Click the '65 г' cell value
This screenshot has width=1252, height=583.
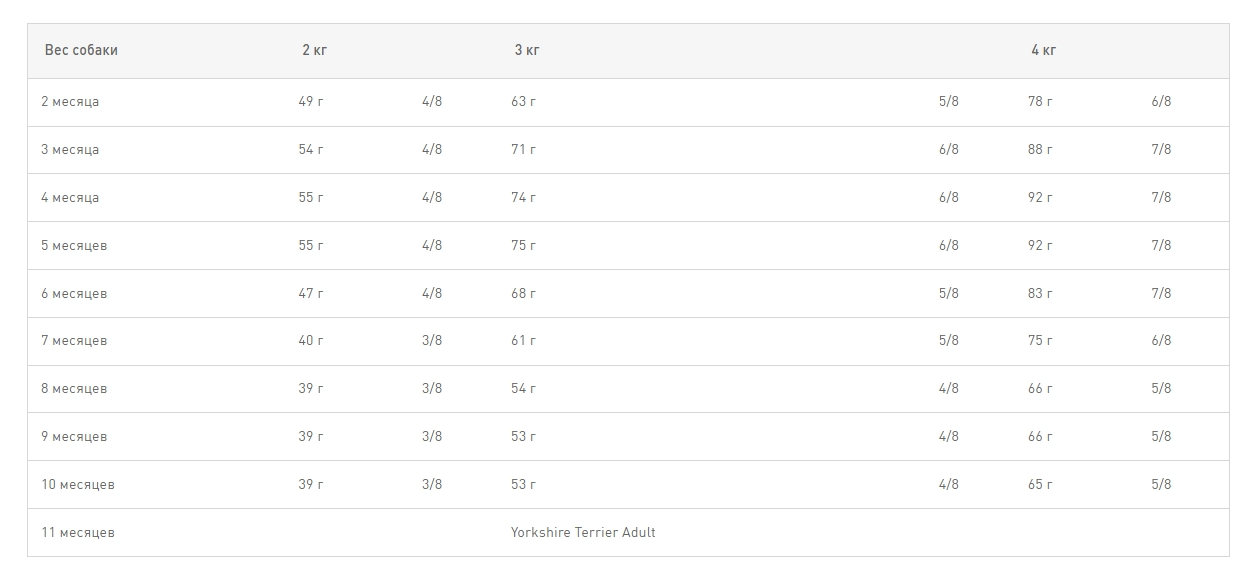coord(1040,485)
